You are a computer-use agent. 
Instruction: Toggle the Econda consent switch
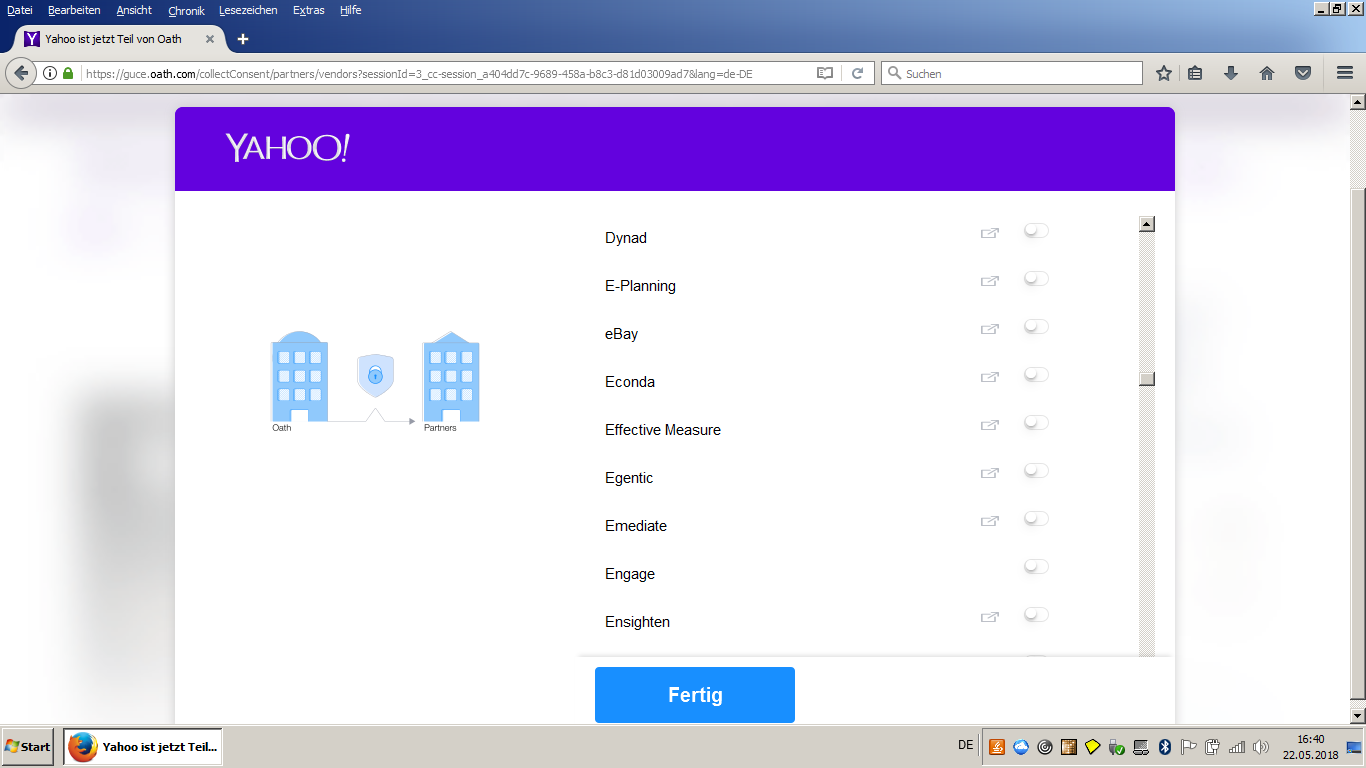[1036, 375]
